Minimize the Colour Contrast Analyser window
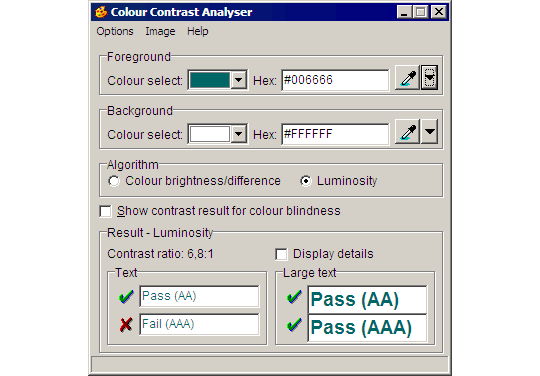 point(404,12)
